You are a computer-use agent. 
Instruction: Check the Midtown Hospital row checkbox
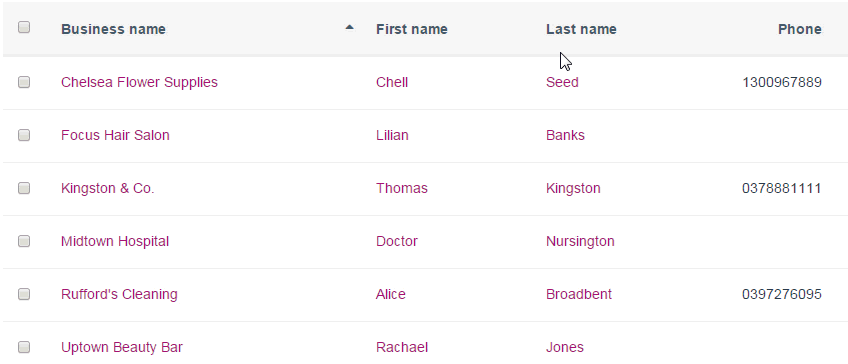tap(24, 241)
